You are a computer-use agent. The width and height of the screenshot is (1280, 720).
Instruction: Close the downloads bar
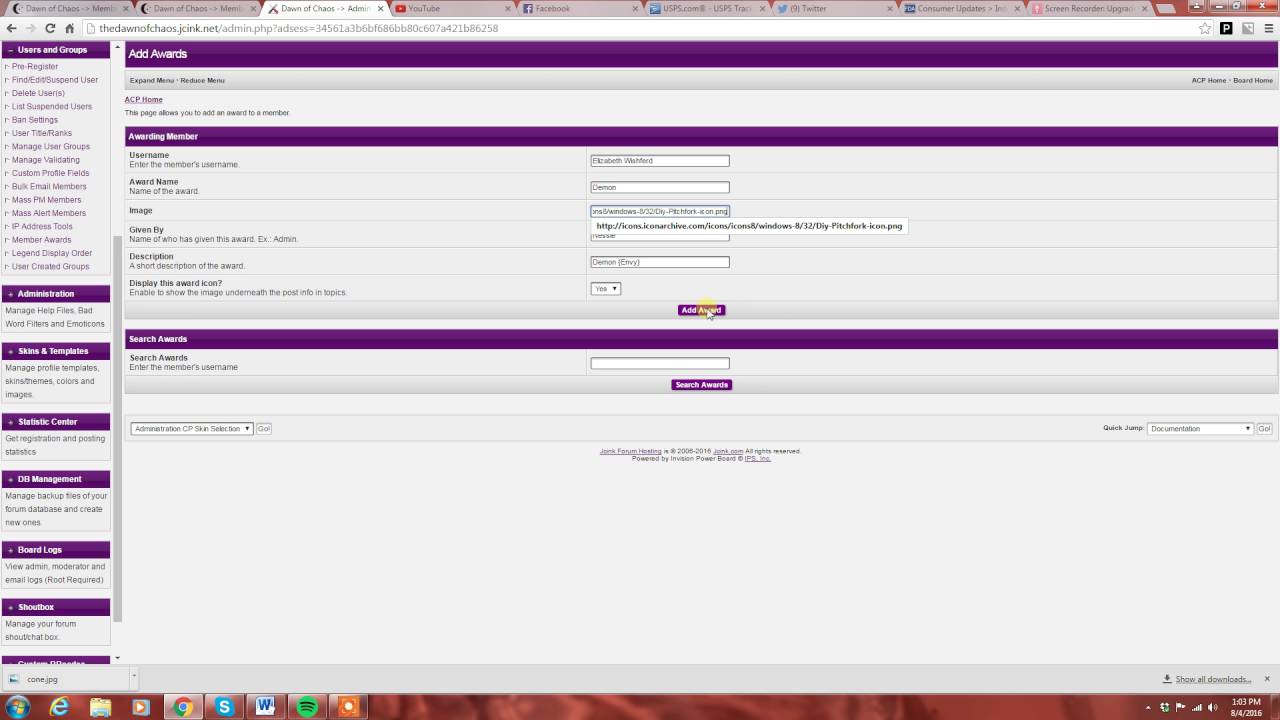point(1267,679)
